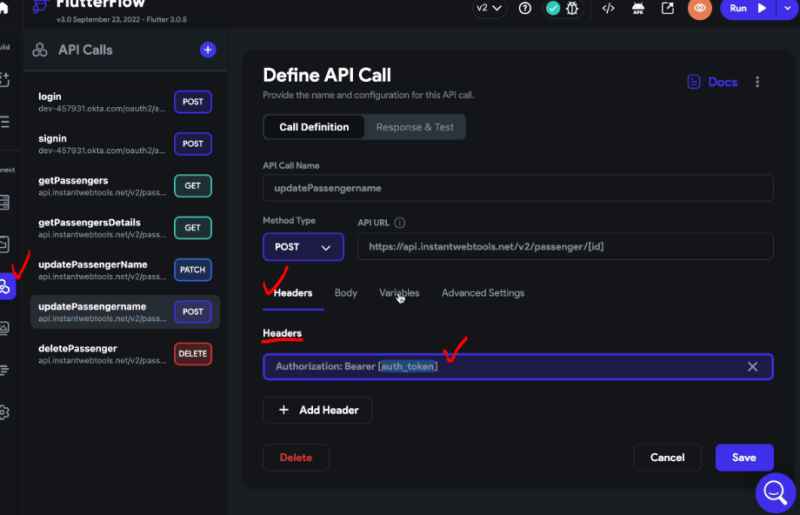Open the media assets sidebar icon
800x515 pixels.
coord(5,328)
